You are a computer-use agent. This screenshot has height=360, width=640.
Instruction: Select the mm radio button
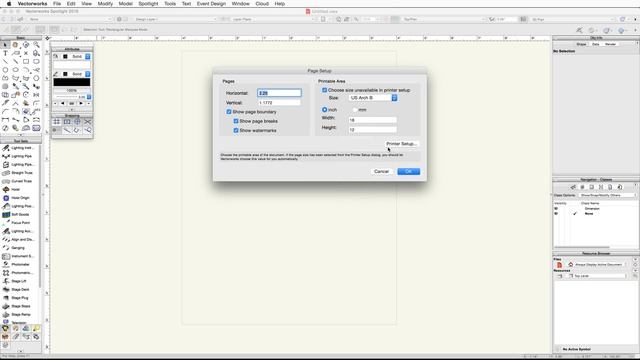[355, 110]
